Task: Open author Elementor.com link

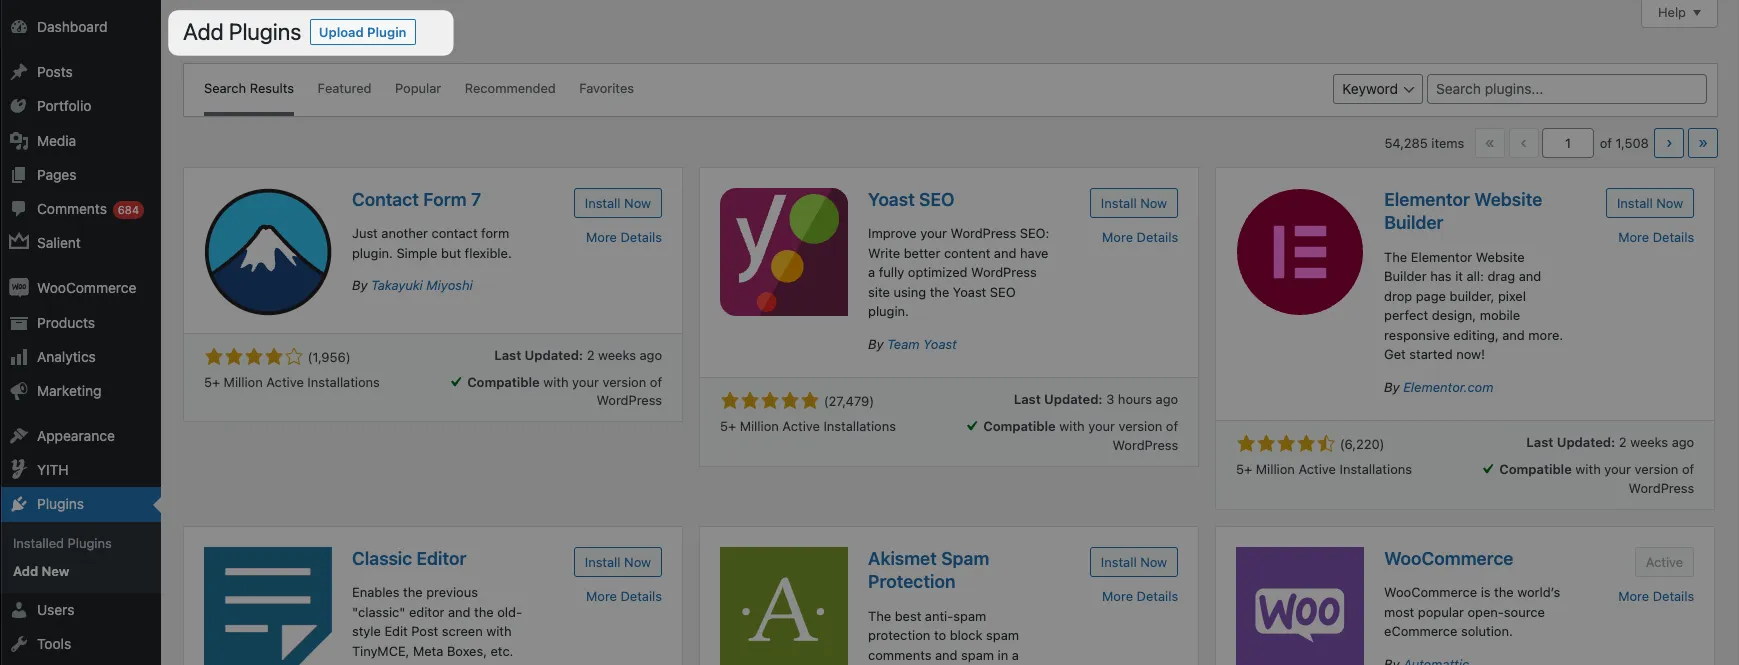Action: pyautogui.click(x=1448, y=388)
